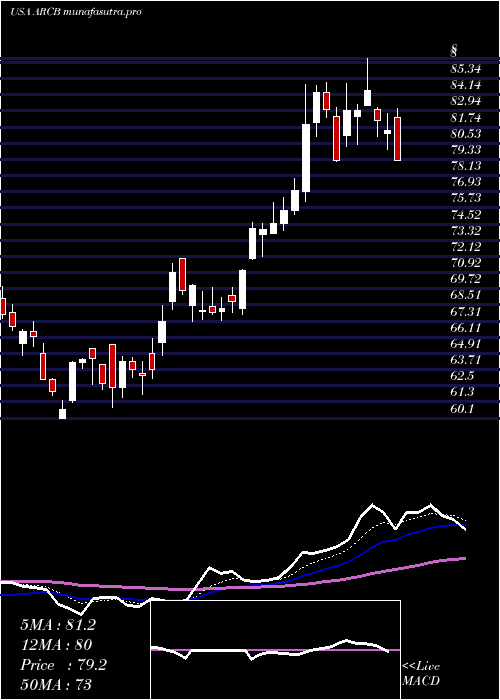Image resolution: width=500 pixels, height=700 pixels.
Task: Click the Price : 79.2 readout
Action: pos(63,665)
